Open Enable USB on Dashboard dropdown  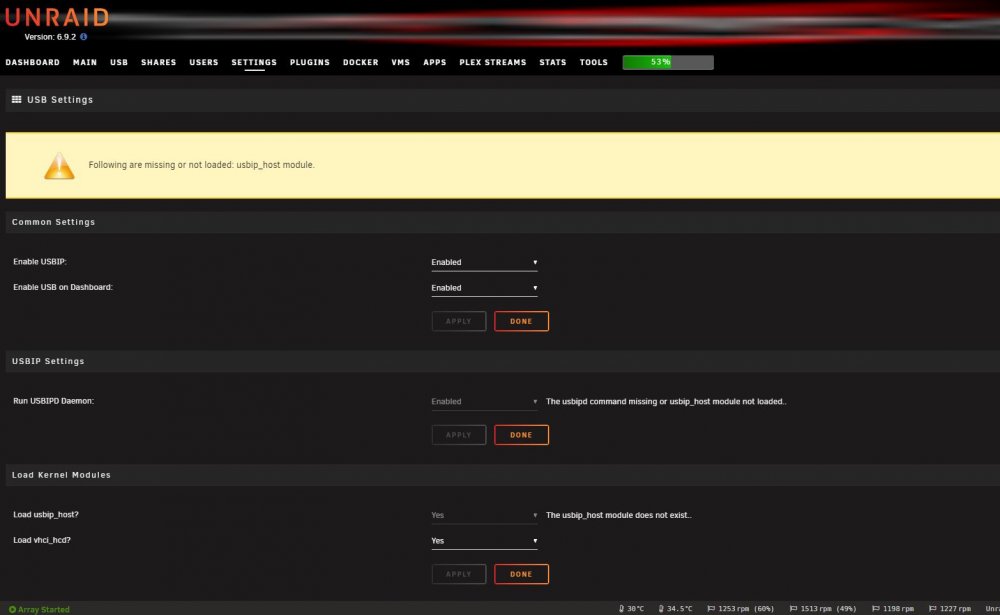tap(484, 288)
